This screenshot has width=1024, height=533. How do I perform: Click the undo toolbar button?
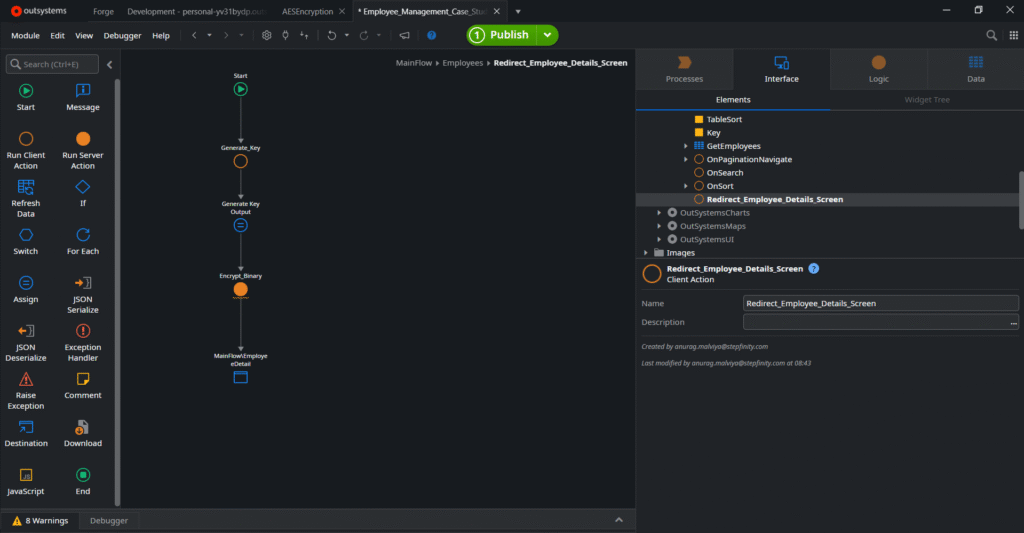point(332,35)
